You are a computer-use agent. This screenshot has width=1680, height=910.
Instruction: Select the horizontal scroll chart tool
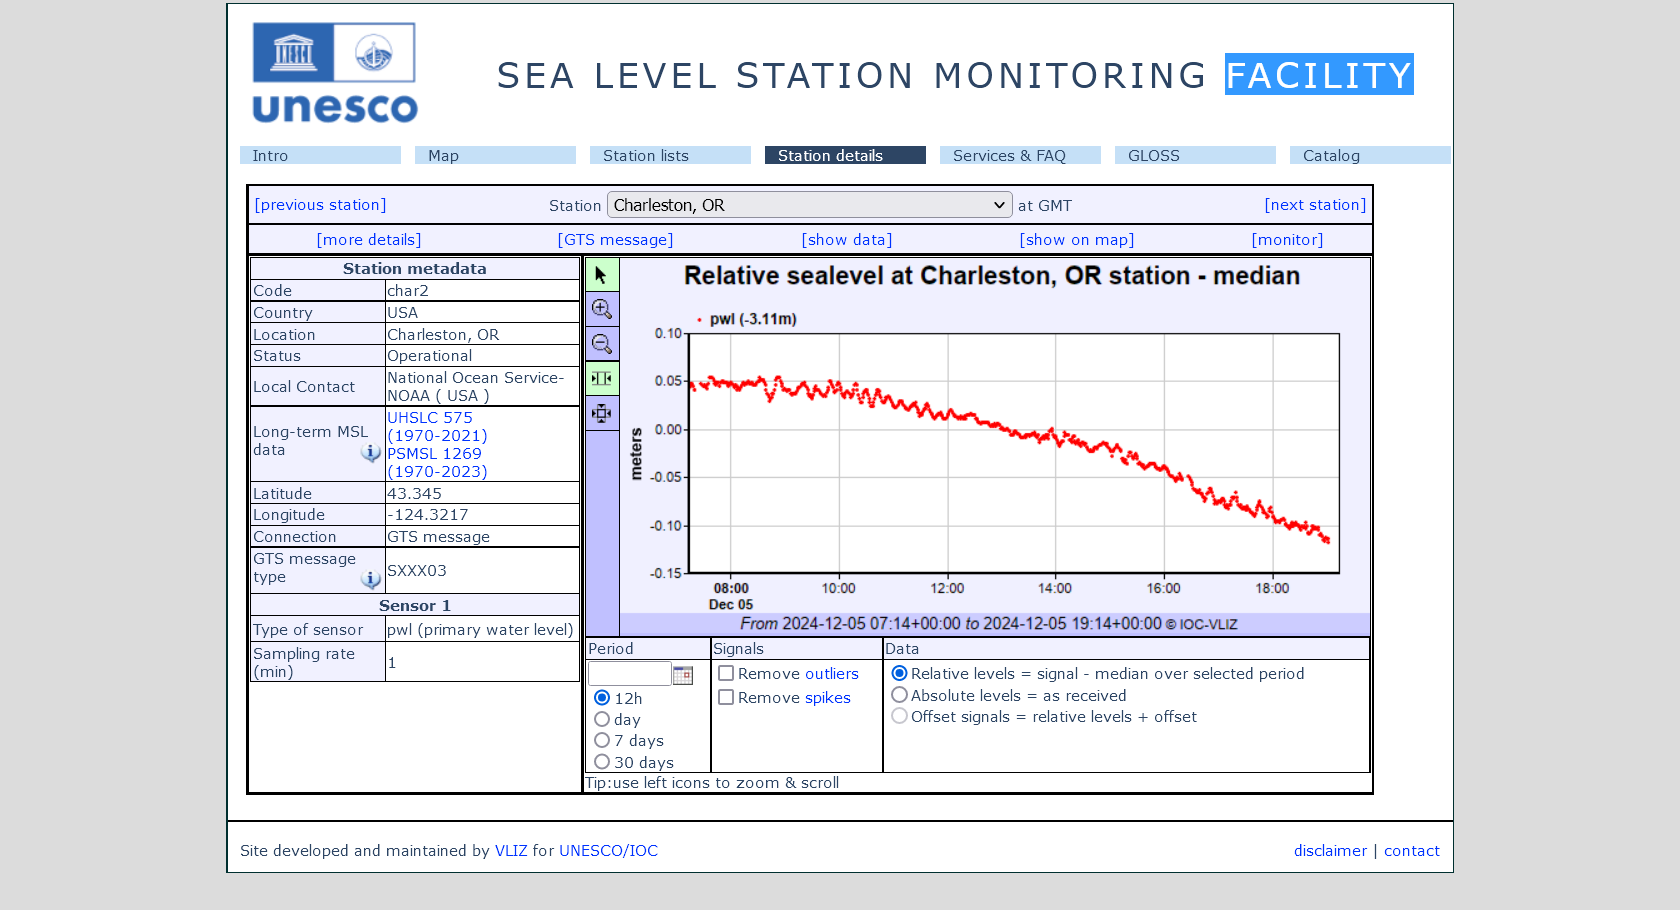[x=602, y=378]
